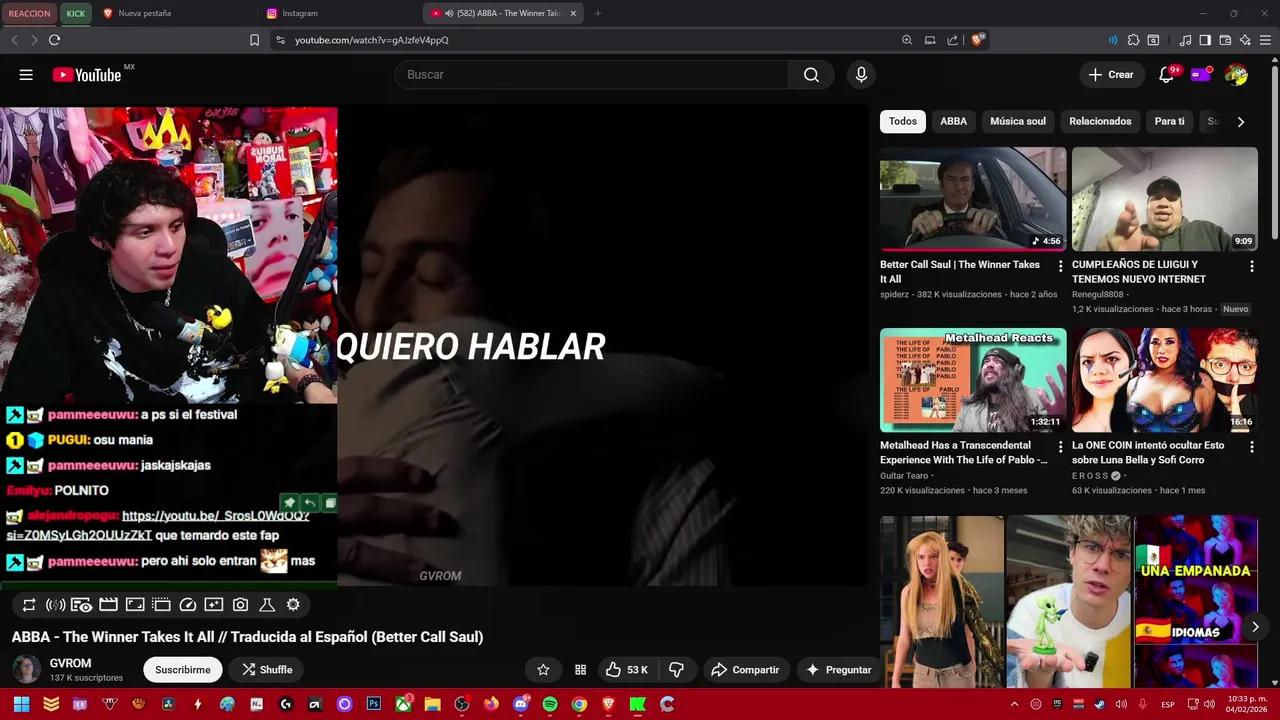Click the YouTube search magnifier button
Screen dimensions: 1280x720
point(811,75)
